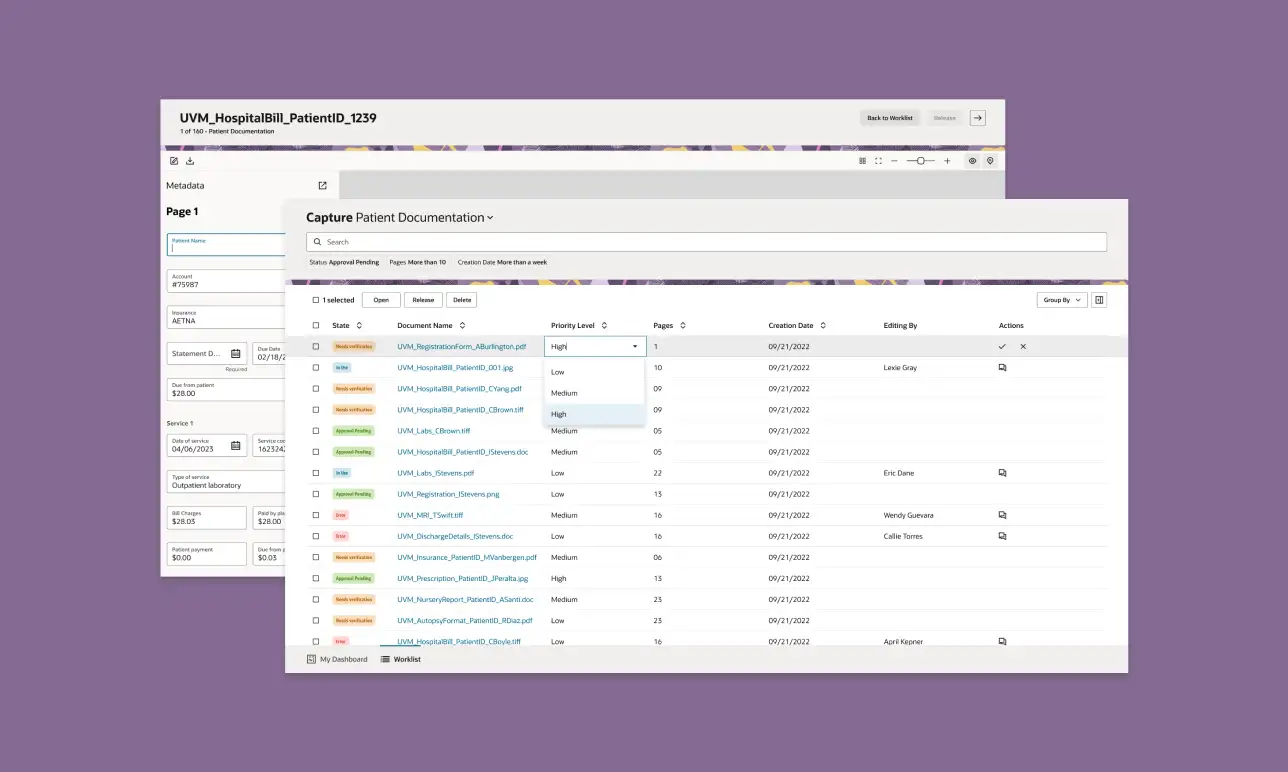Sort the table by Document Name
Screen dimensions: 1288x772
tap(462, 325)
